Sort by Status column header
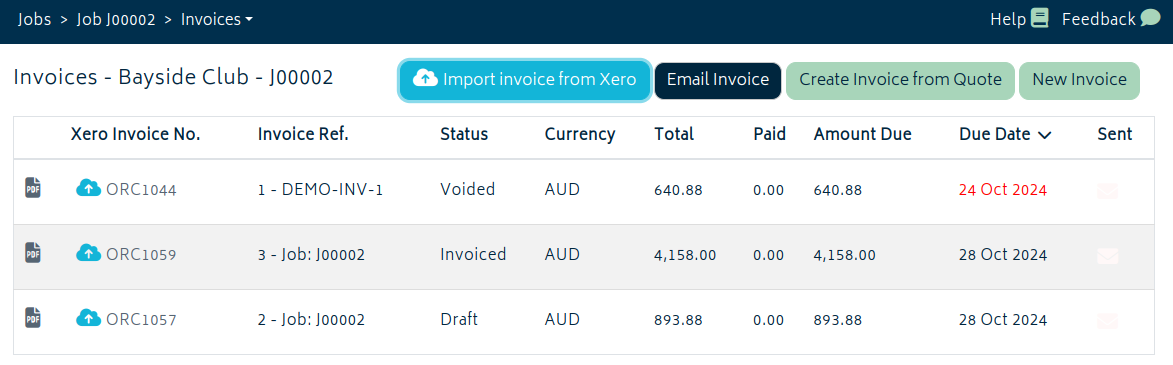The image size is (1173, 365). [464, 135]
